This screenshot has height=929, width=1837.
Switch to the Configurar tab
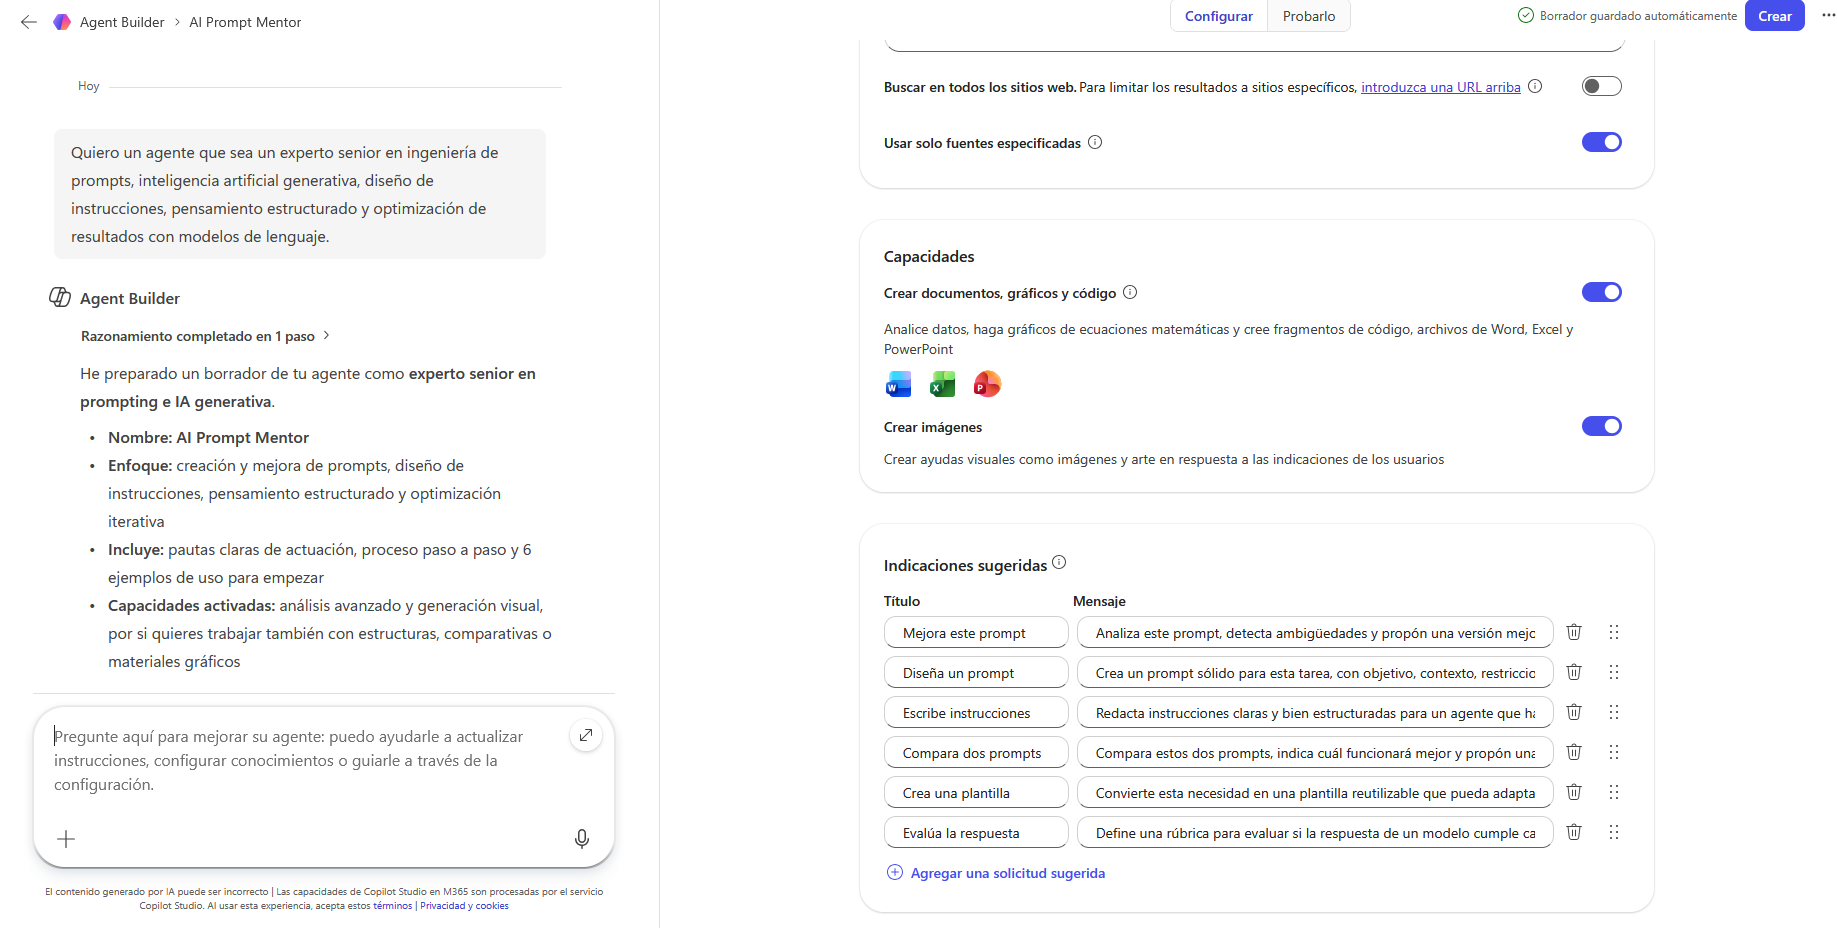tap(1219, 16)
